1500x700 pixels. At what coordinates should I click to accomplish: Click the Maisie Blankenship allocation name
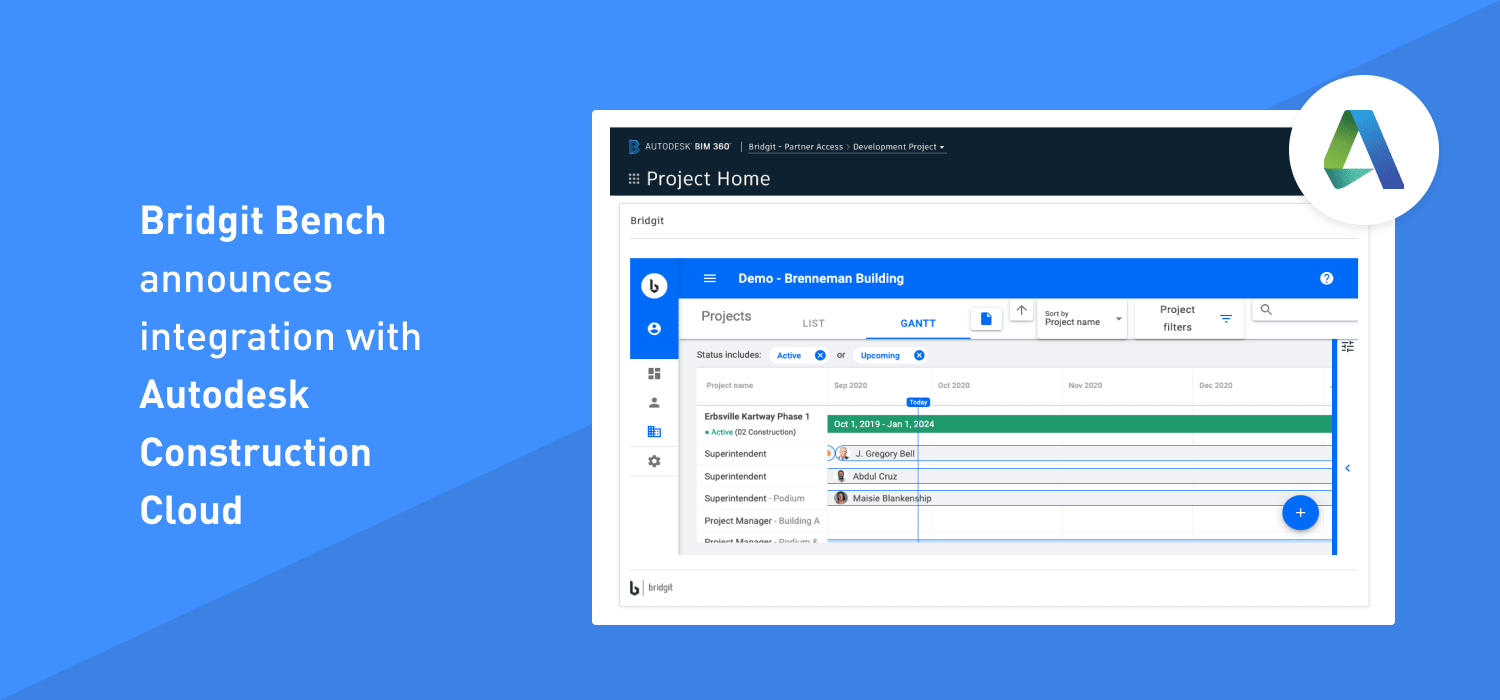[892, 498]
